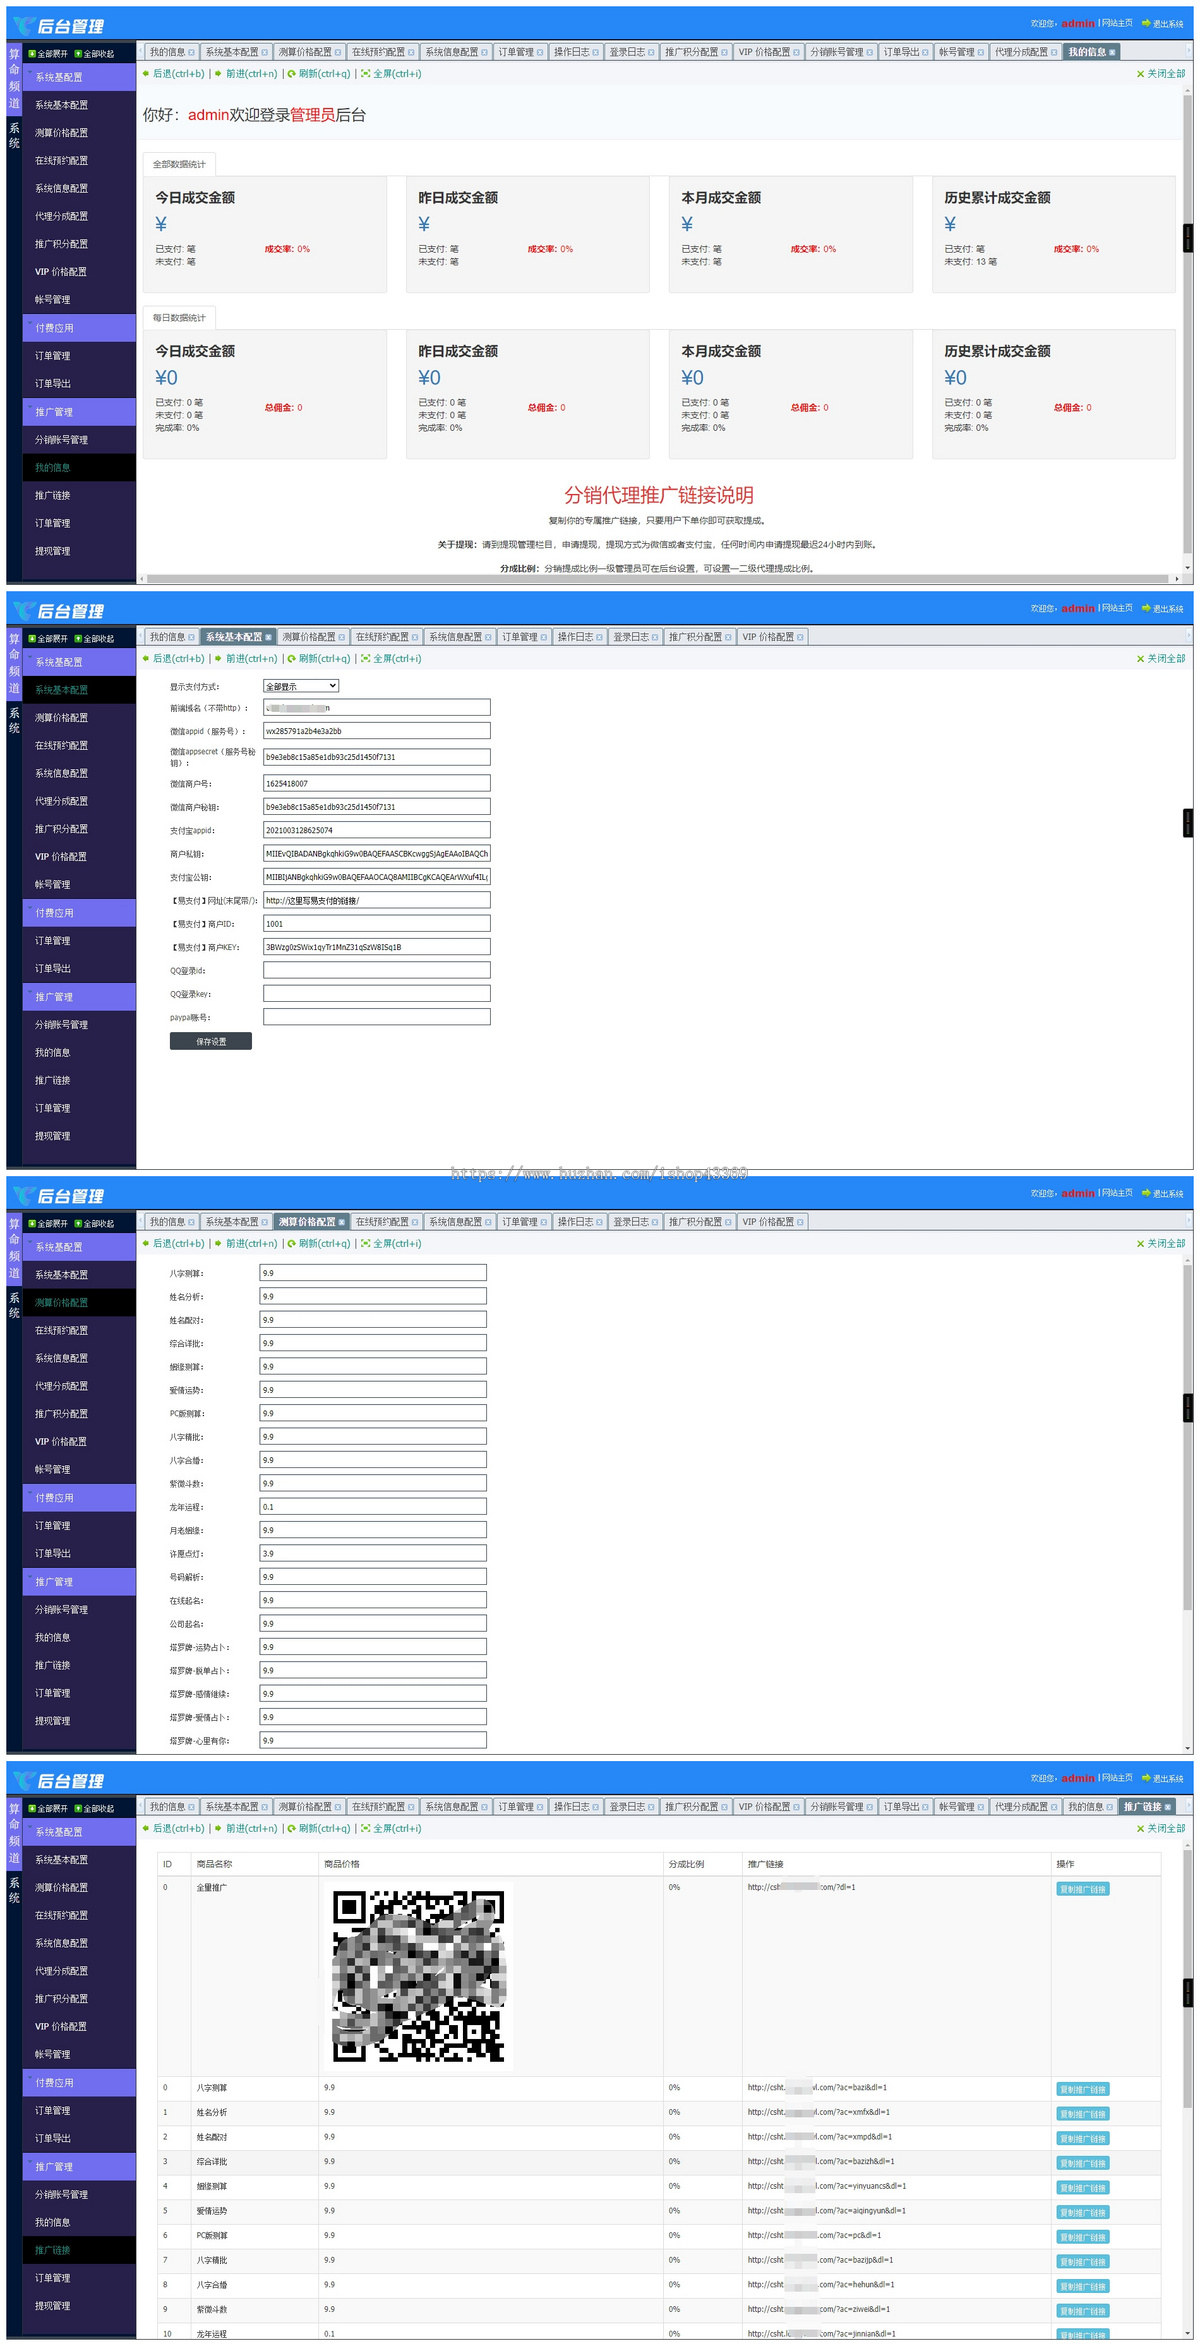Click Refresh (刷新) icon in 推广链接 window
This screenshot has width=1200, height=2346.
(291, 1829)
